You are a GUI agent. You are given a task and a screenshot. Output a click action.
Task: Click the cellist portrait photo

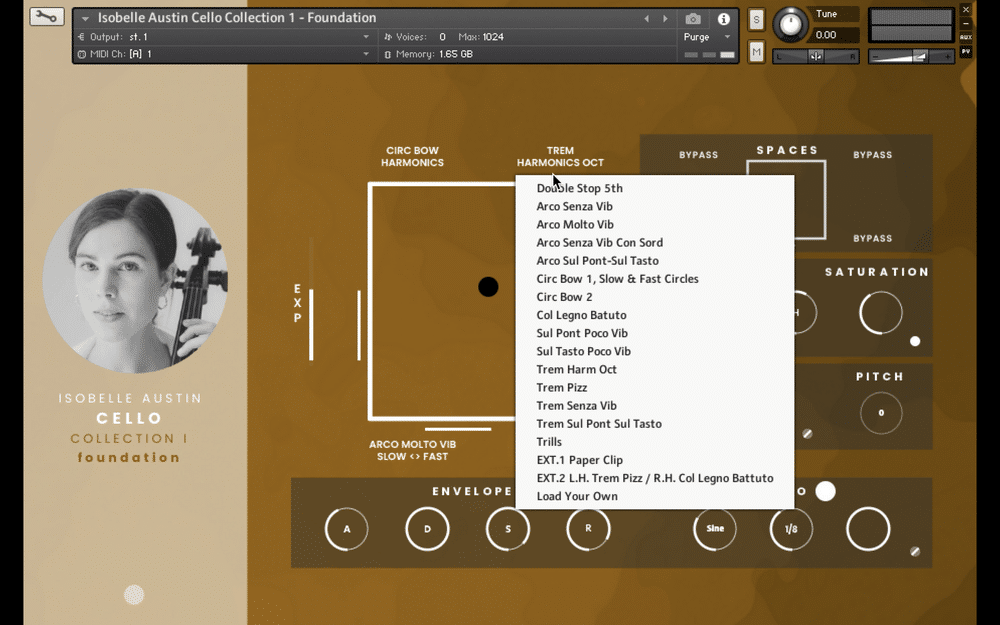(x=135, y=281)
